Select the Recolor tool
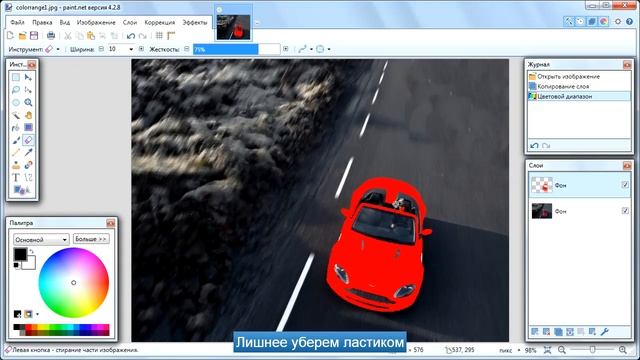The height and width of the screenshot is (360, 640). click(x=28, y=165)
